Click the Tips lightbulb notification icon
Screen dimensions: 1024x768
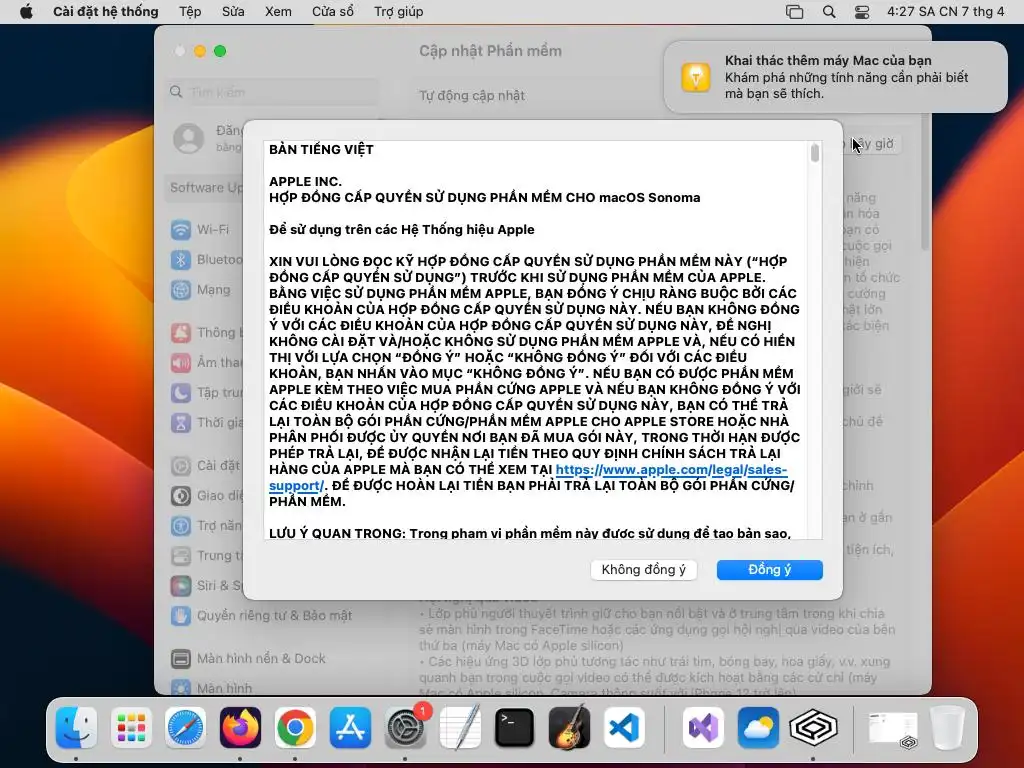tap(696, 77)
